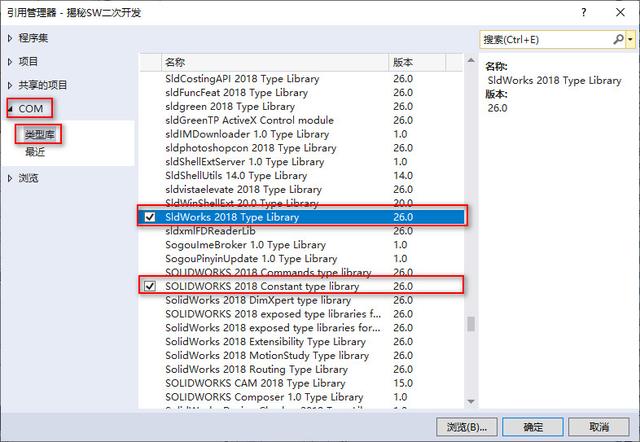Uncheck SldWorks 2018 Type Library checkbox
This screenshot has height=442, width=640.
[150, 217]
